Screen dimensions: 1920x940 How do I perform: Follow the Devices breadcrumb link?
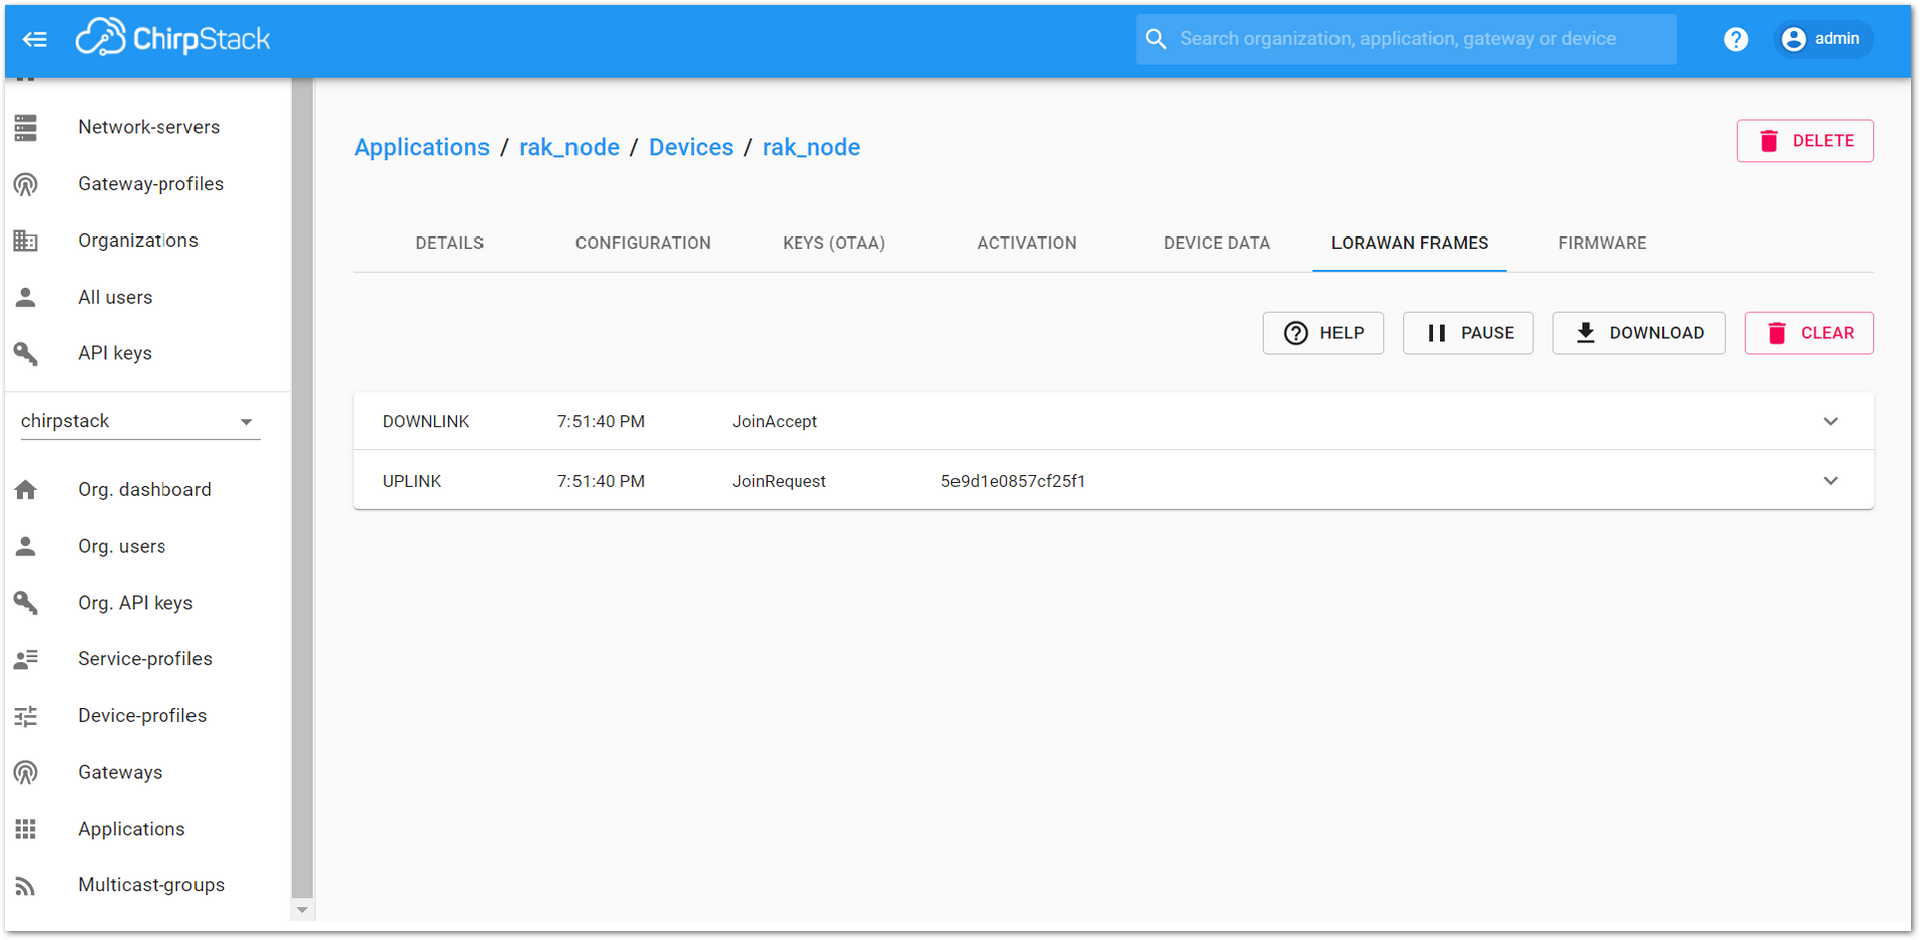[691, 147]
